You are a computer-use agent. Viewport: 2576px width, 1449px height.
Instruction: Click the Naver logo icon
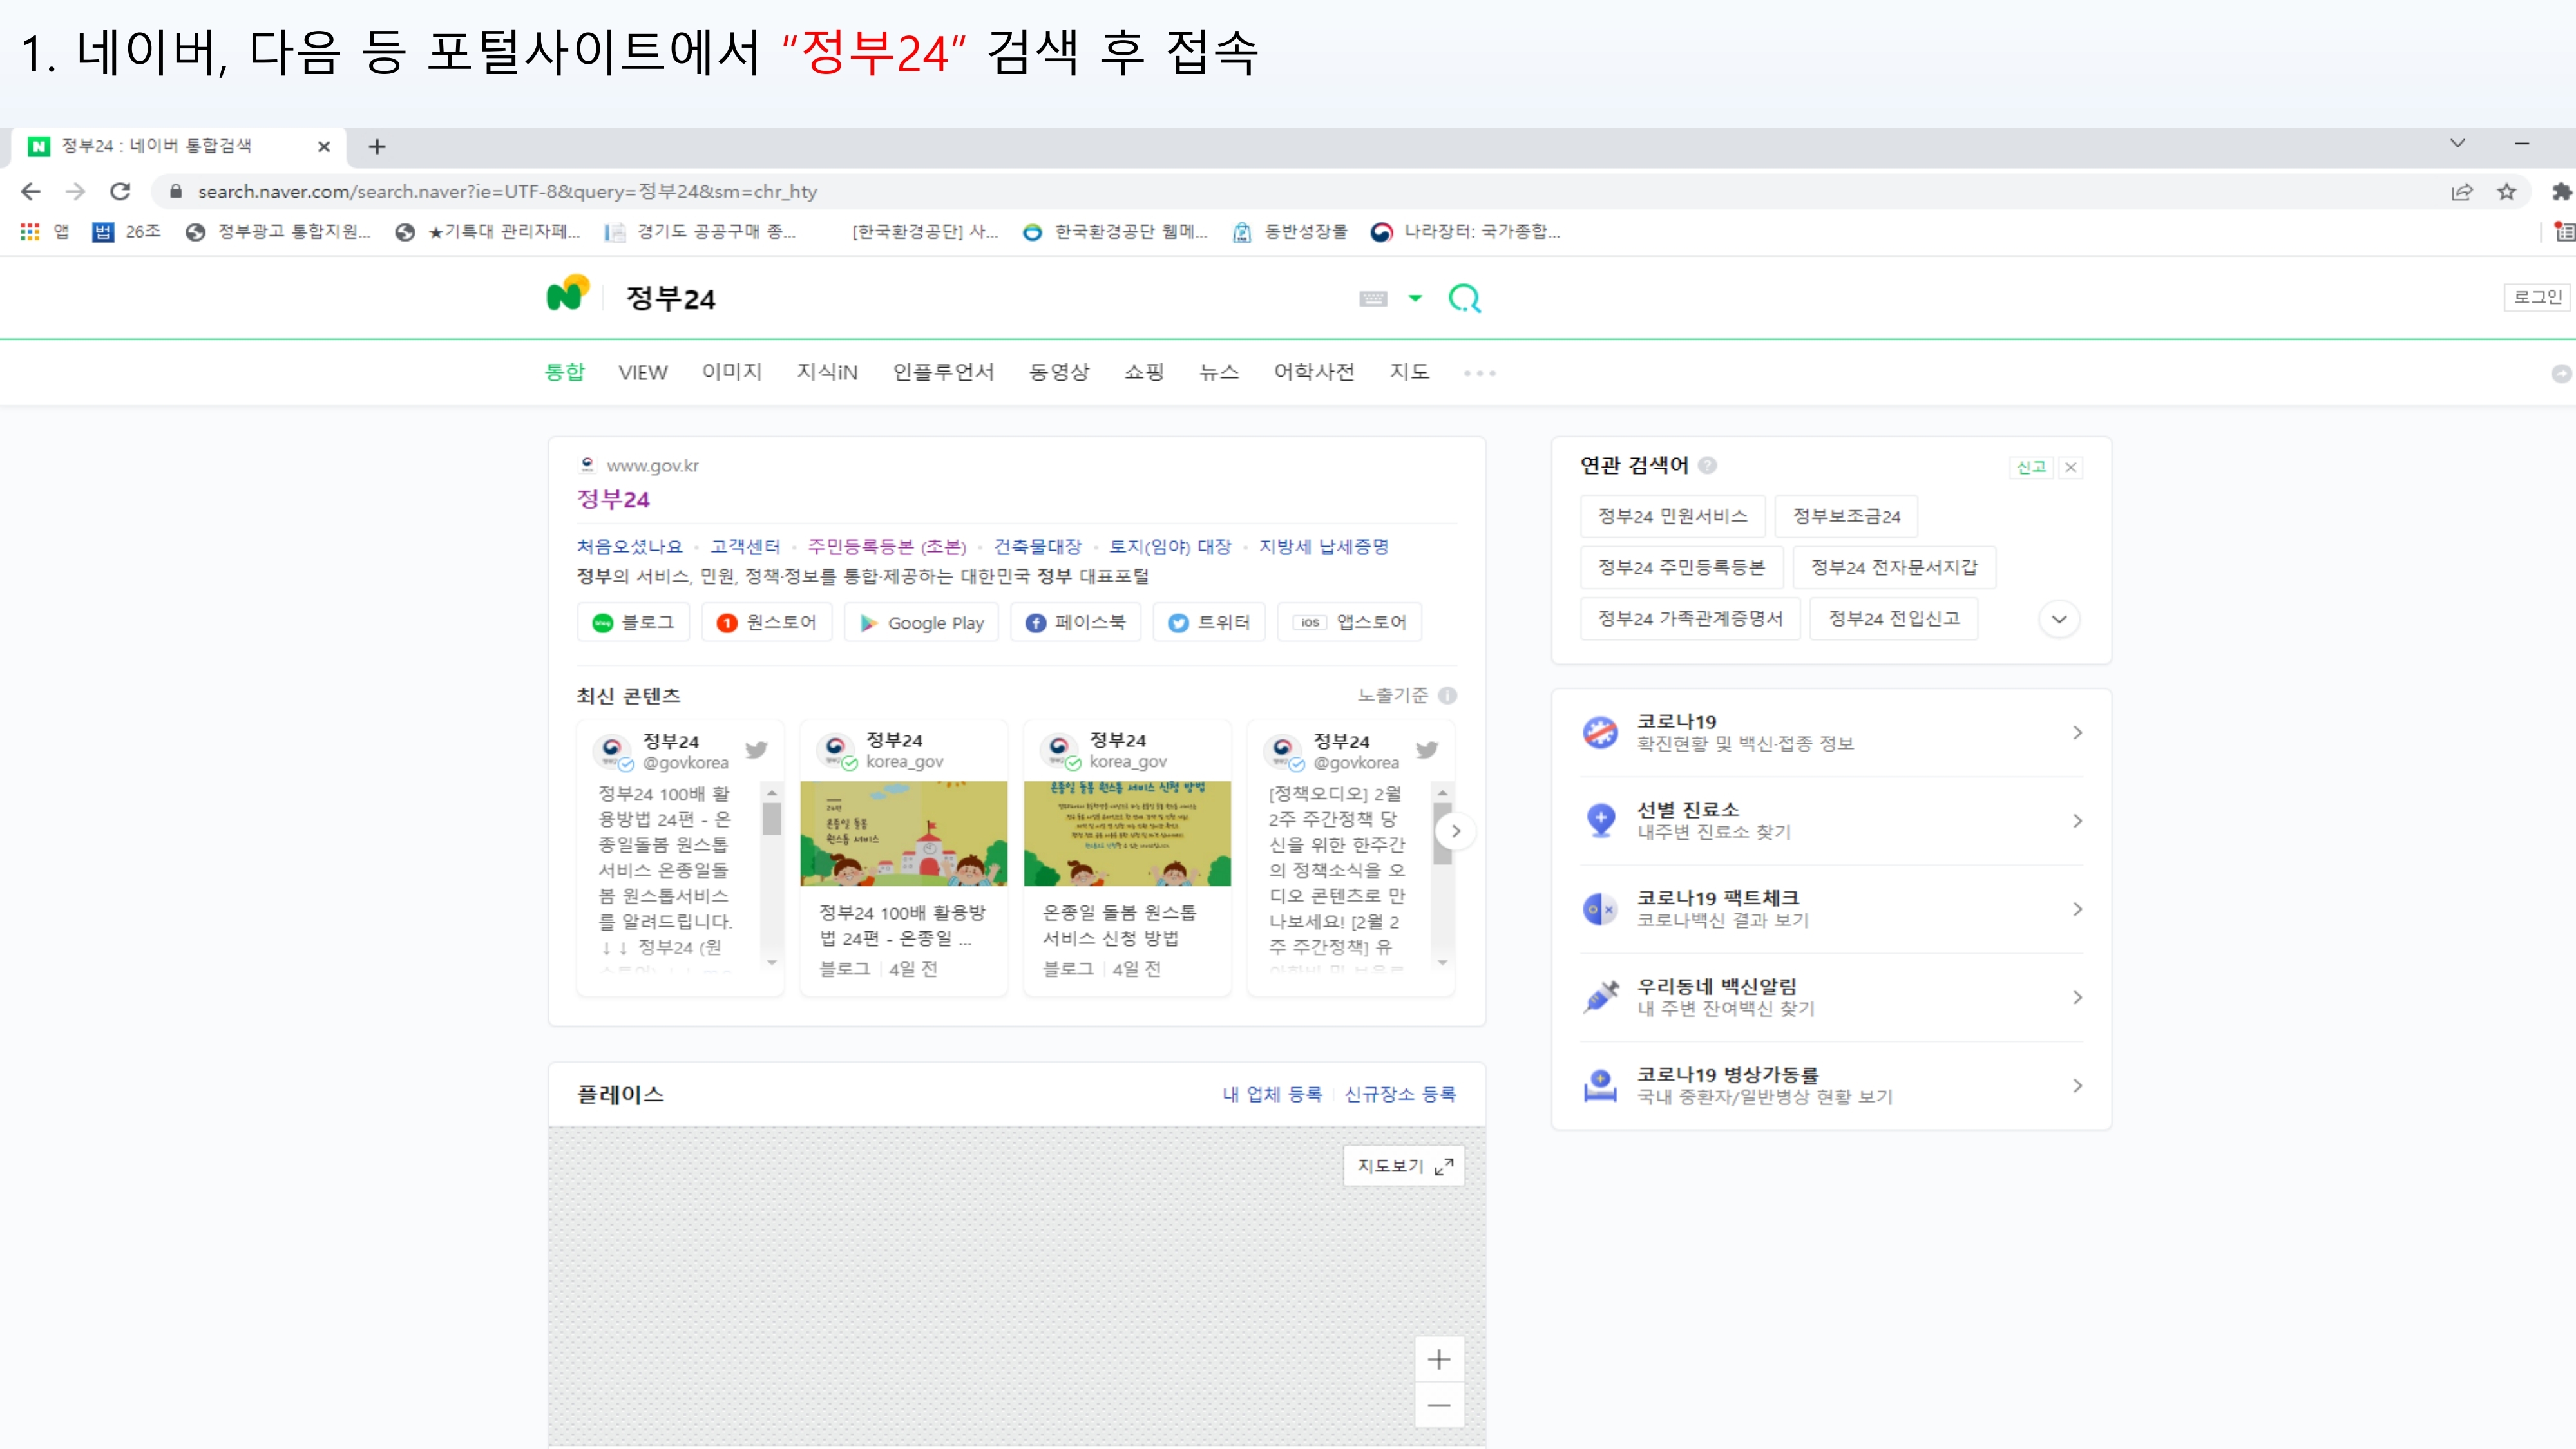pos(567,295)
